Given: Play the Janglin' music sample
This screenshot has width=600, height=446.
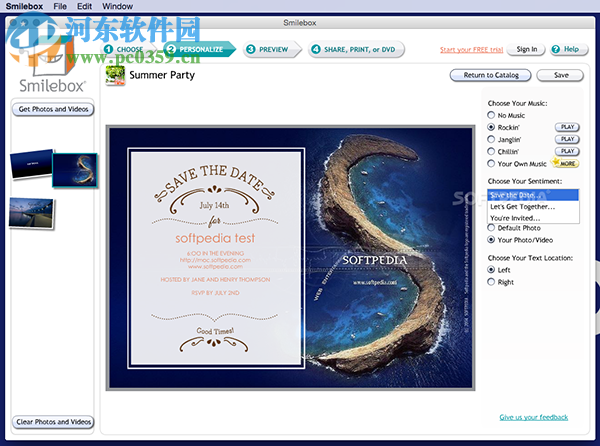Looking at the screenshot, I should coord(567,139).
